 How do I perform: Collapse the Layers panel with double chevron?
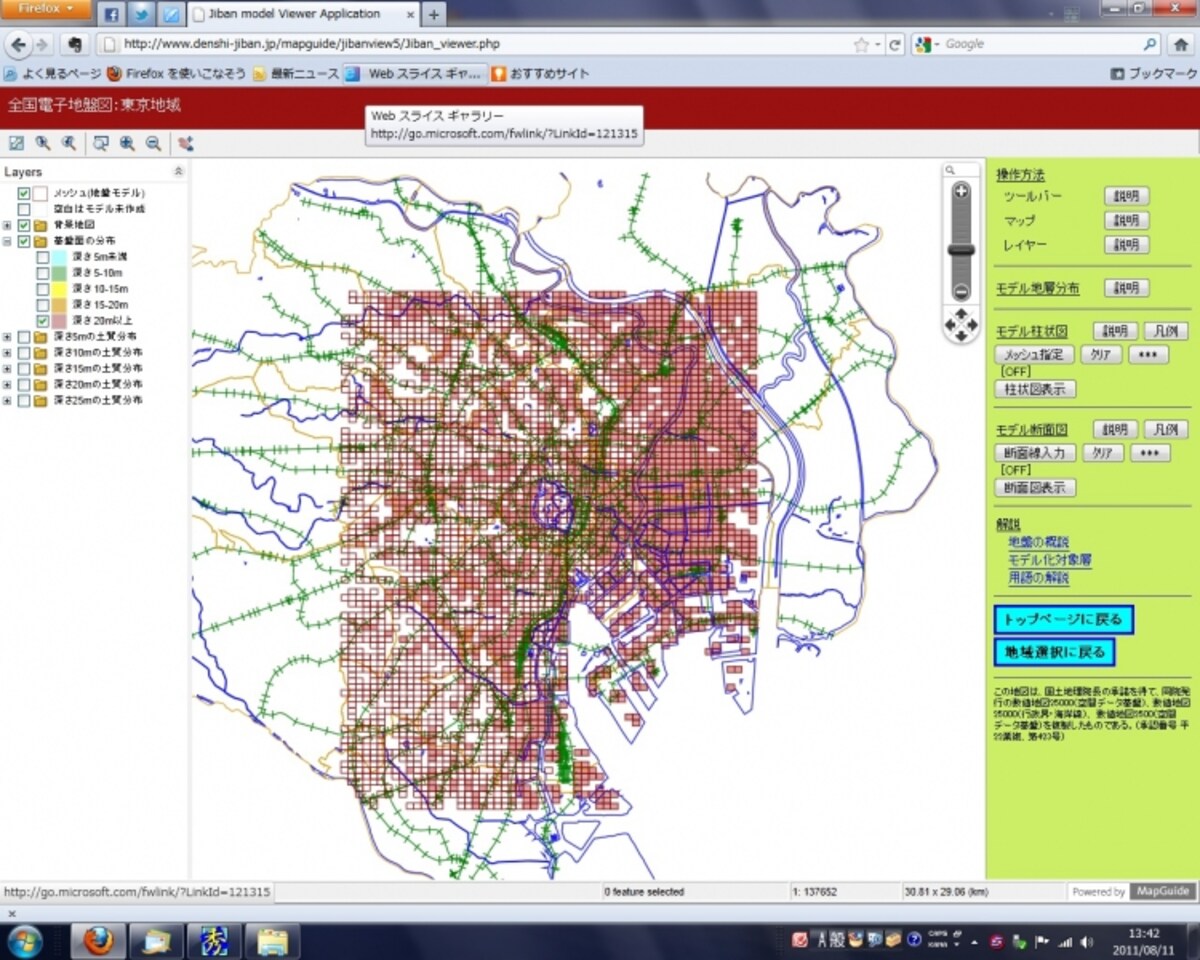pos(178,172)
